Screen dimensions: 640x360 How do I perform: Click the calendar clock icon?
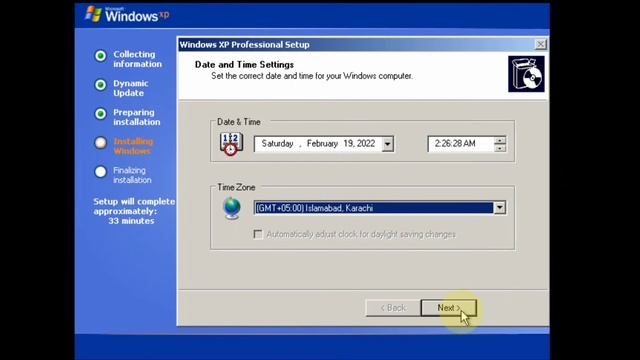(231, 144)
